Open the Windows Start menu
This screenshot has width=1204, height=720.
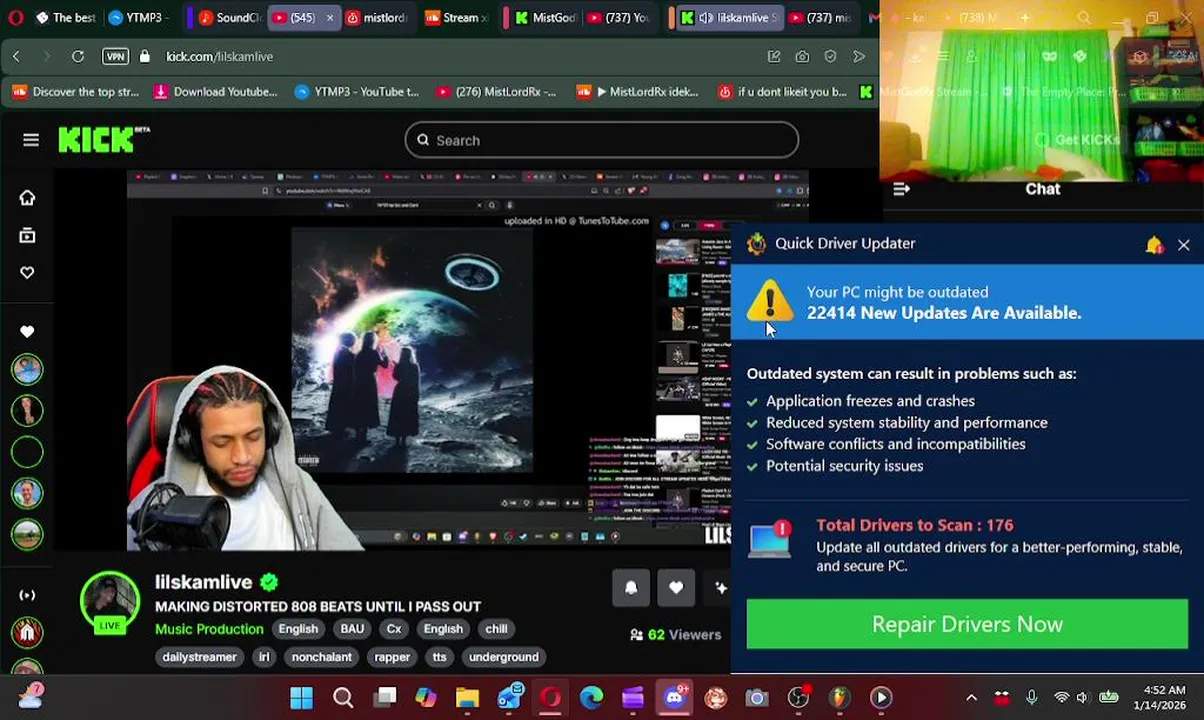point(301,698)
